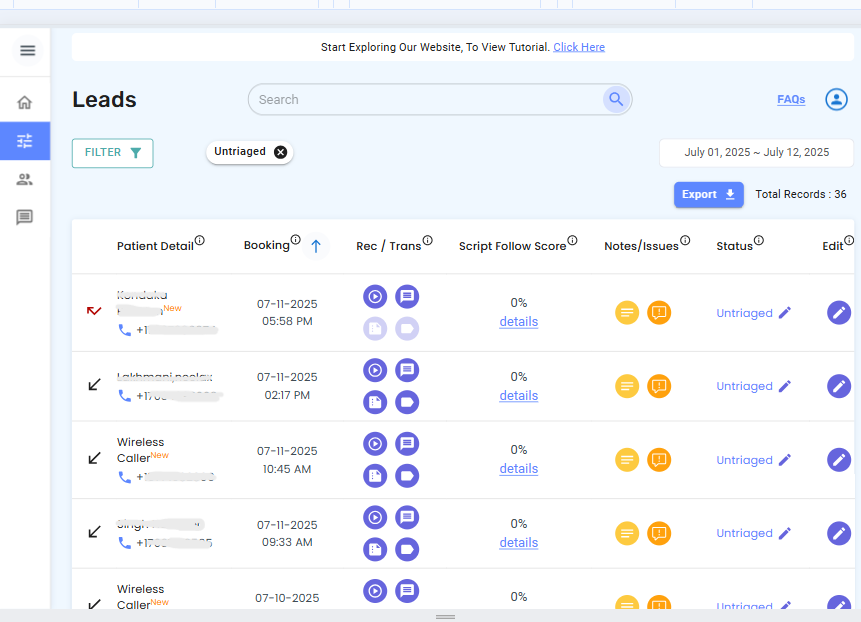Open the hamburger menu in the sidebar

27,51
